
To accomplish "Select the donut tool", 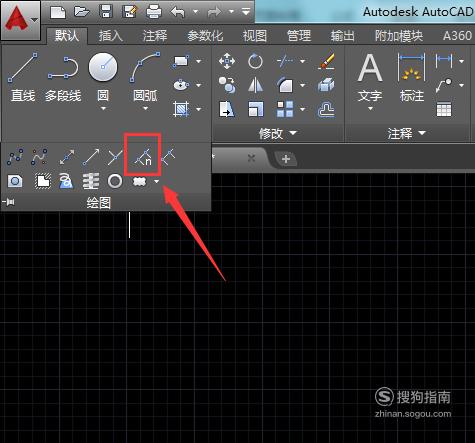I will (x=115, y=181).
